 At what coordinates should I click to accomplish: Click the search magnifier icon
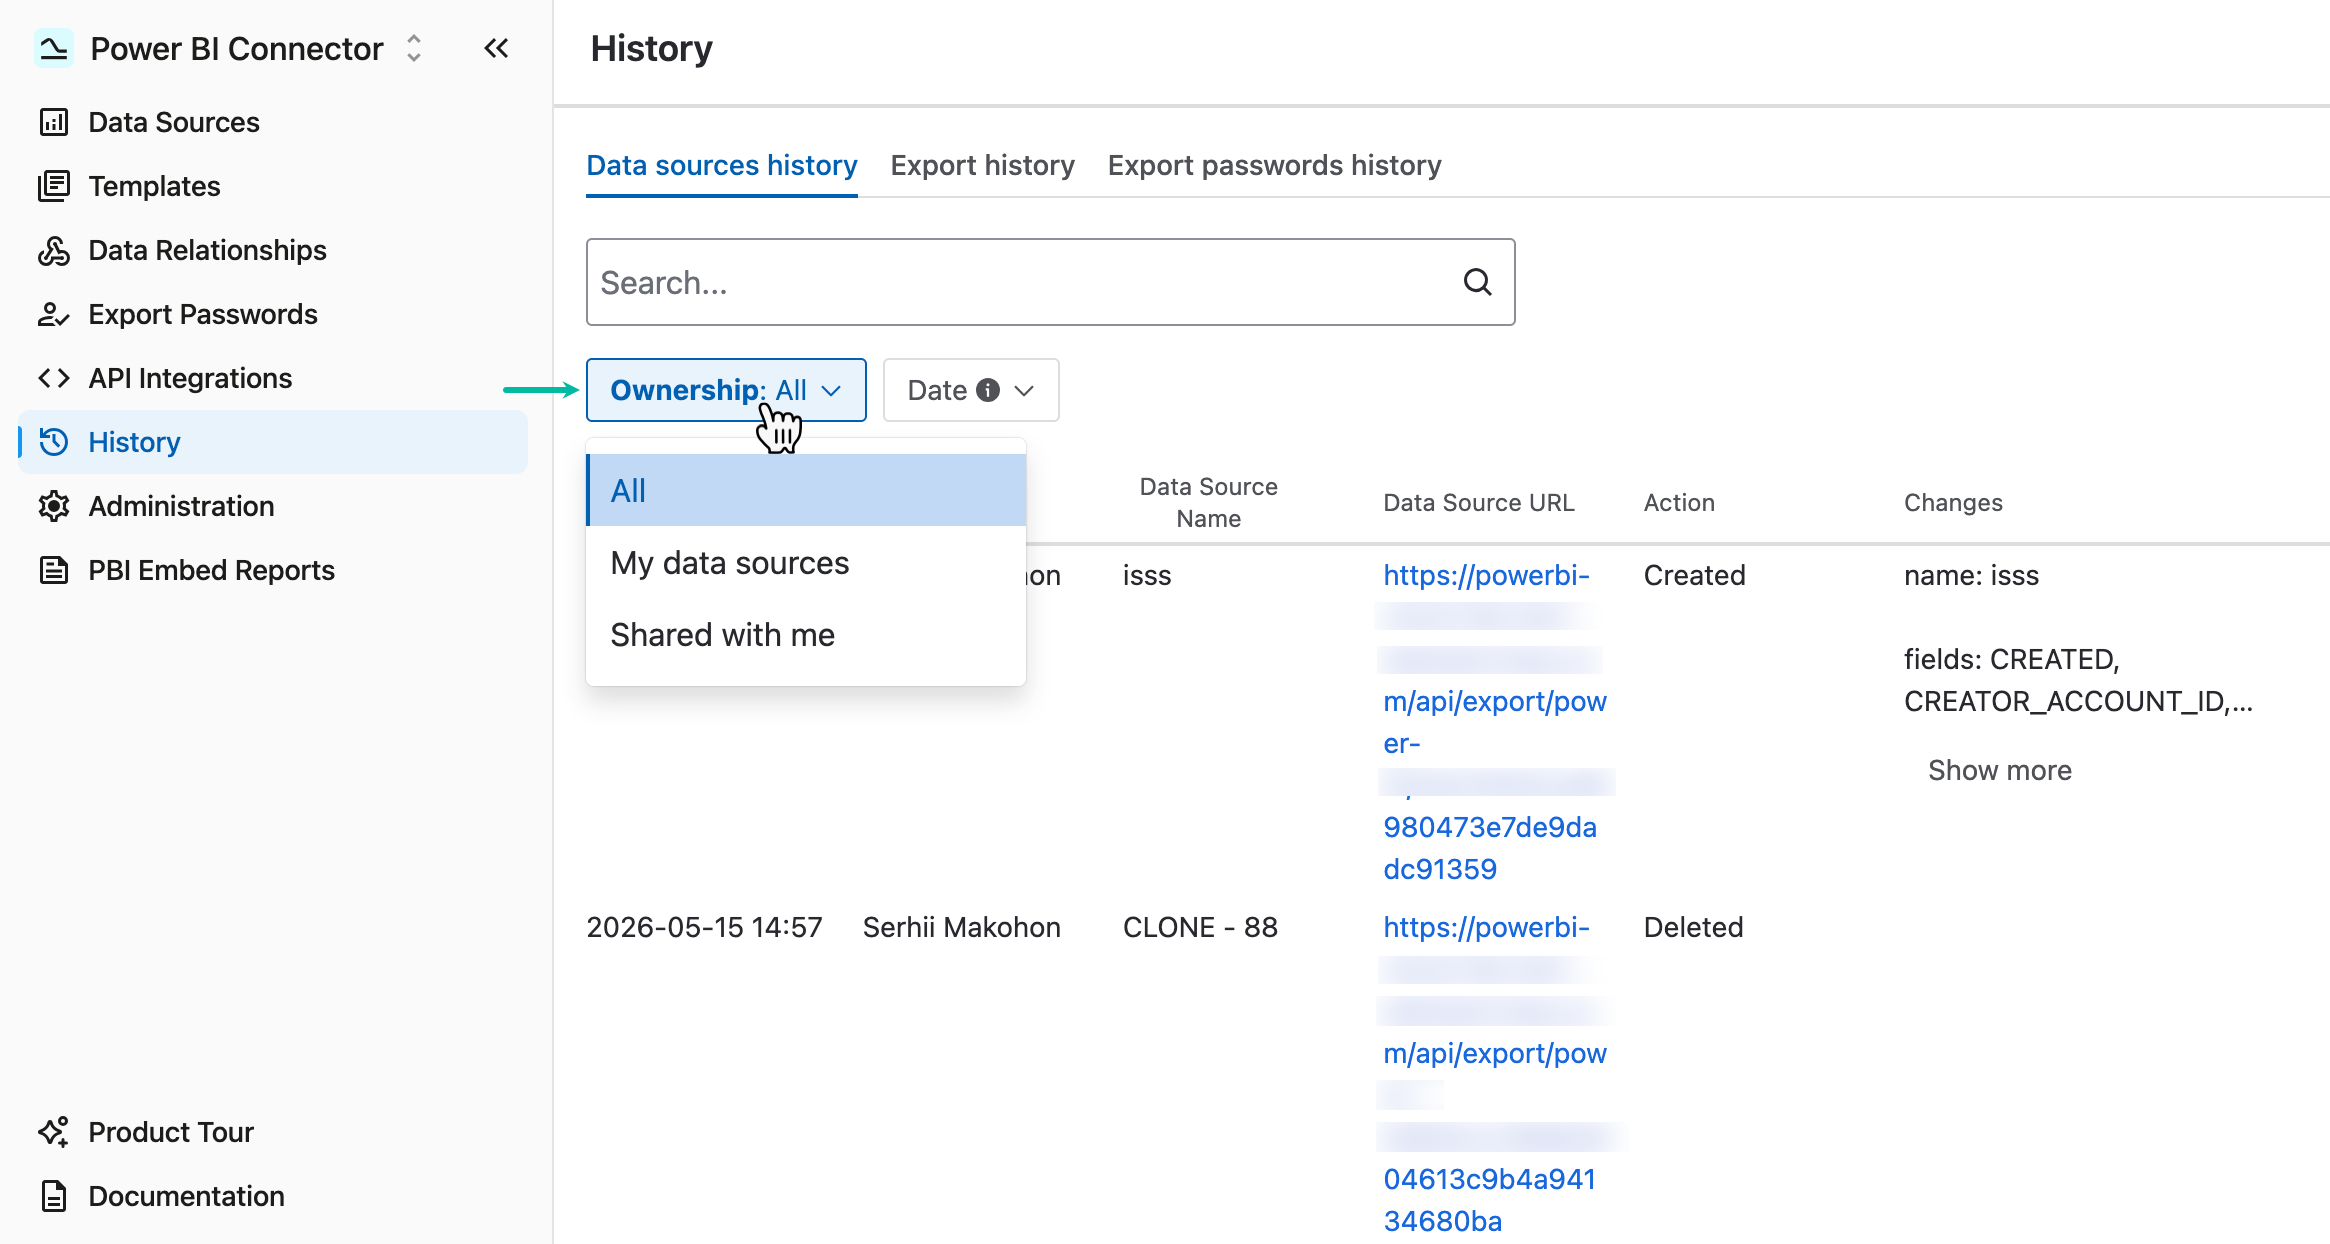(1478, 282)
